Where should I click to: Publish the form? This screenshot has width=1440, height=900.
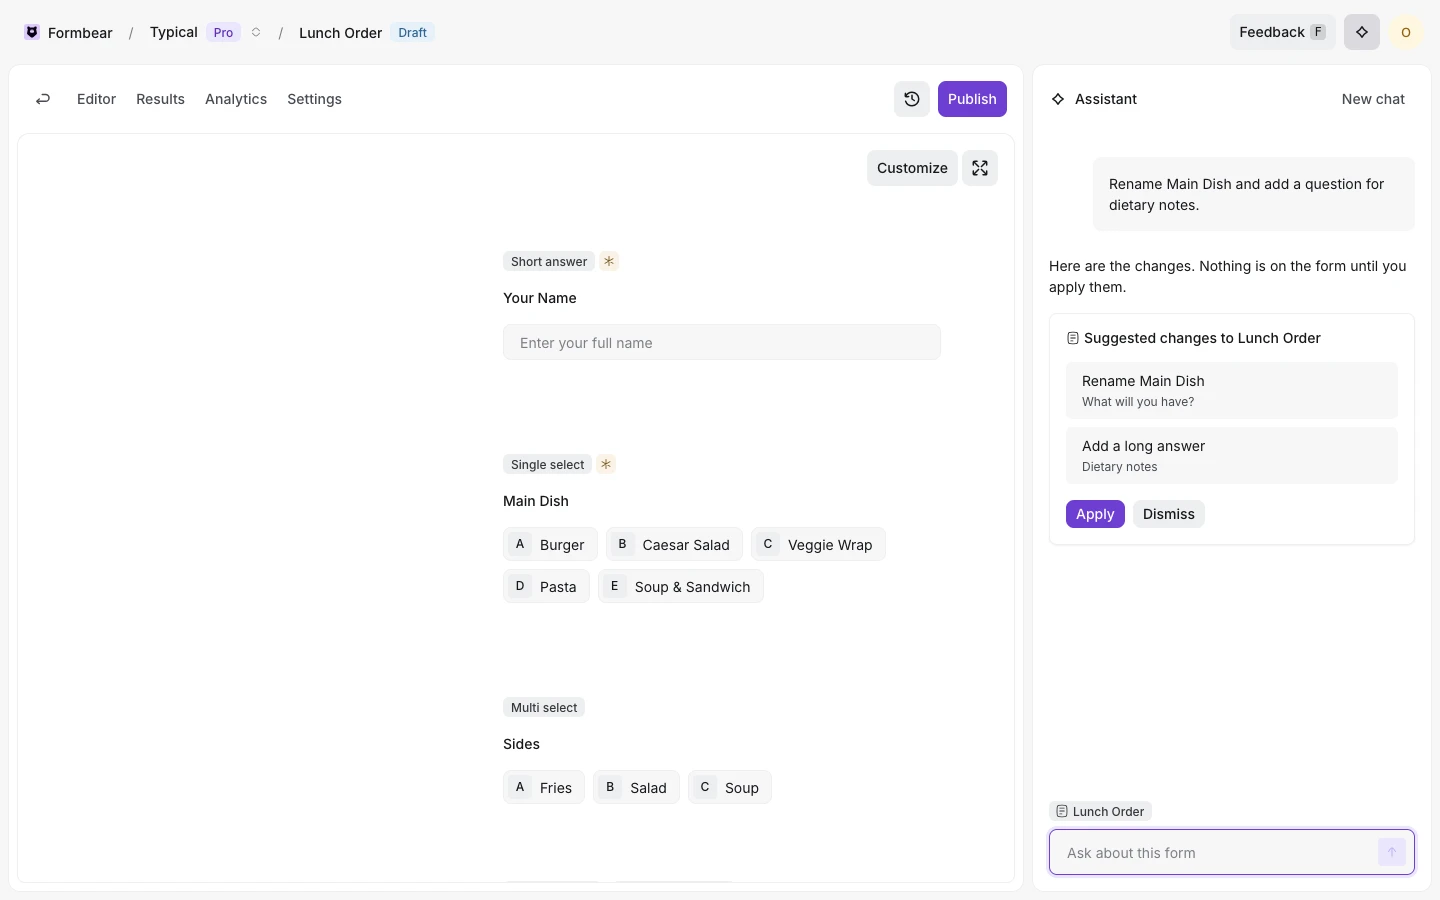[x=972, y=99]
